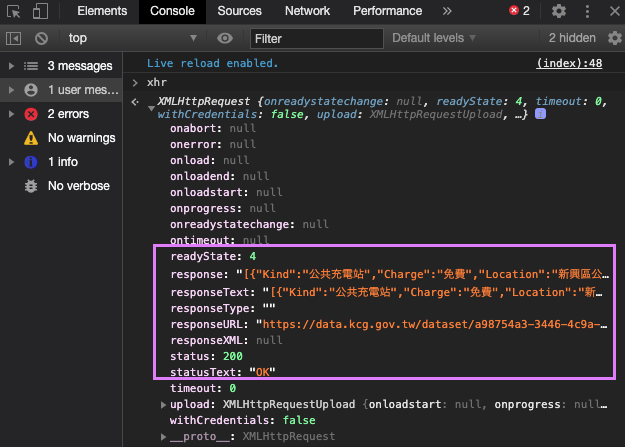The image size is (625, 447).
Task: Toggle the console sidebar panel icon
Action: pos(13,38)
